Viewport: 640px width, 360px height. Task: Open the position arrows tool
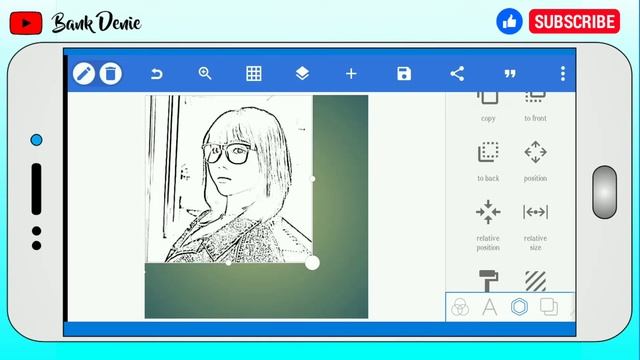pos(536,161)
